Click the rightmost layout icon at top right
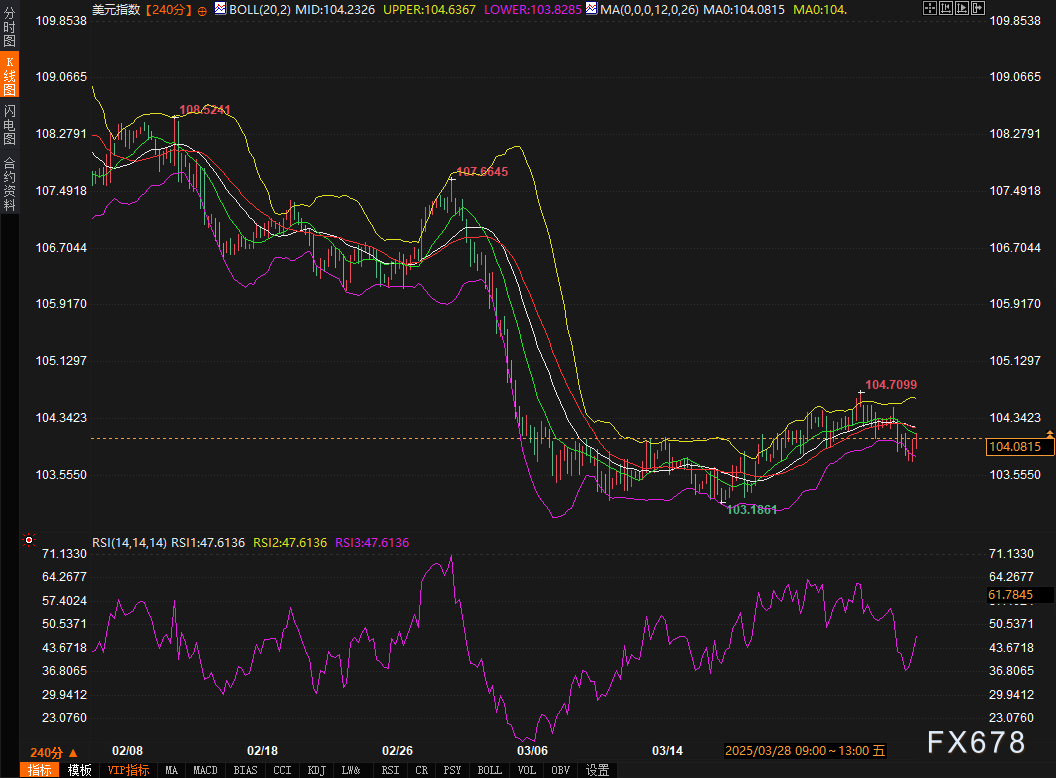 tap(977, 9)
